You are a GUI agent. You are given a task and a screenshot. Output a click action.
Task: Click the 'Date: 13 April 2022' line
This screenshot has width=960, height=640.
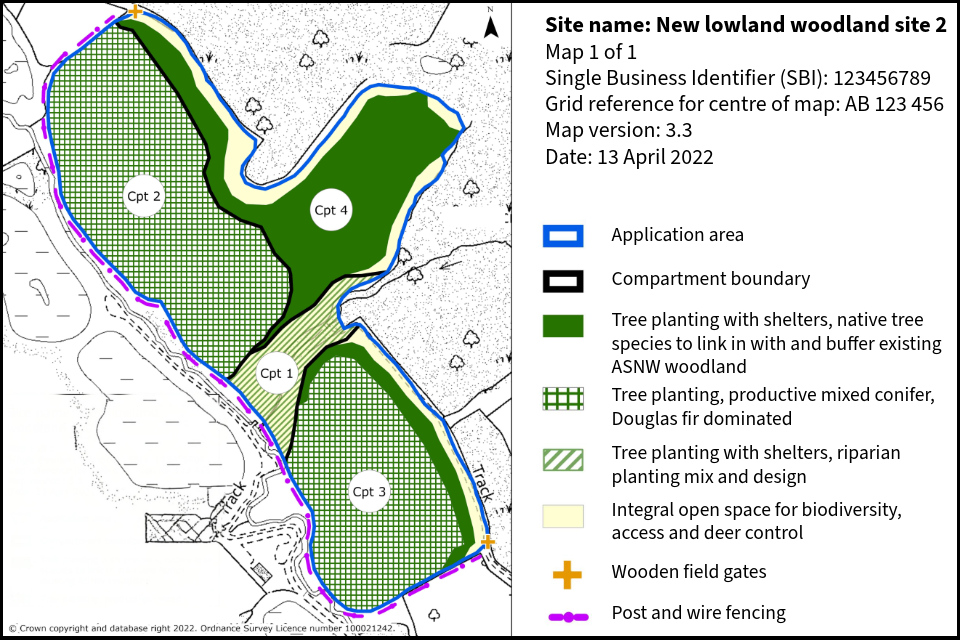tap(629, 157)
